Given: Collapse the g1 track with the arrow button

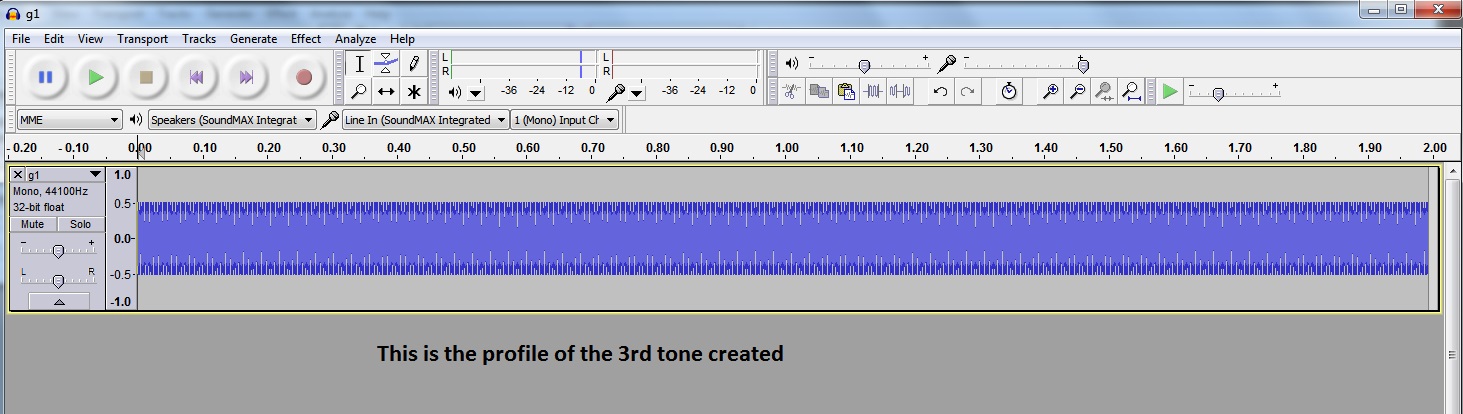Looking at the screenshot, I should (58, 301).
